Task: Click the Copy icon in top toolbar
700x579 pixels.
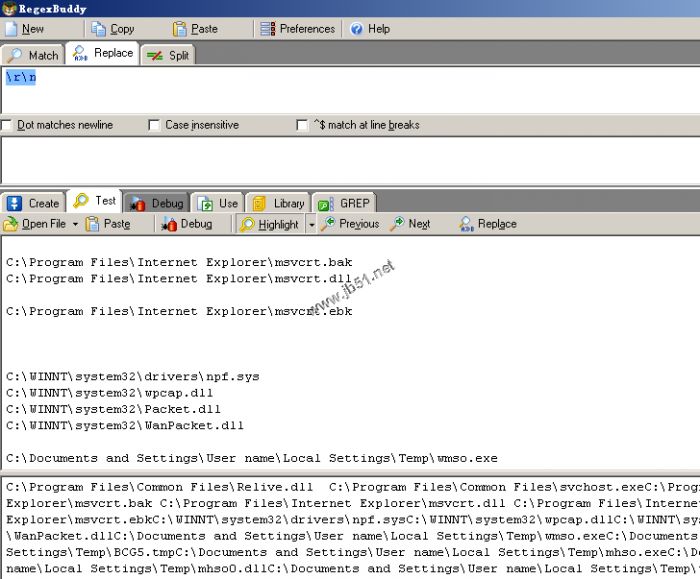Action: (98, 29)
